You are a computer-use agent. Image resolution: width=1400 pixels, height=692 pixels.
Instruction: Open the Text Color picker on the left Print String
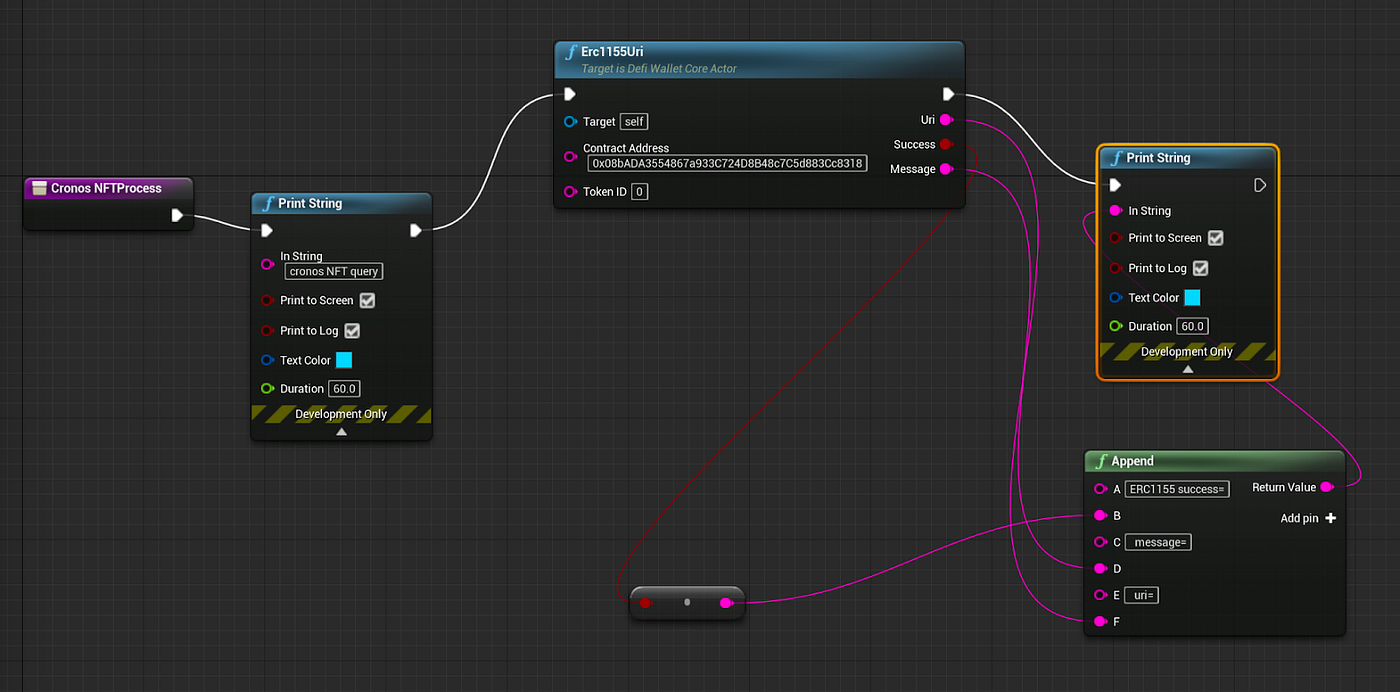pos(344,360)
